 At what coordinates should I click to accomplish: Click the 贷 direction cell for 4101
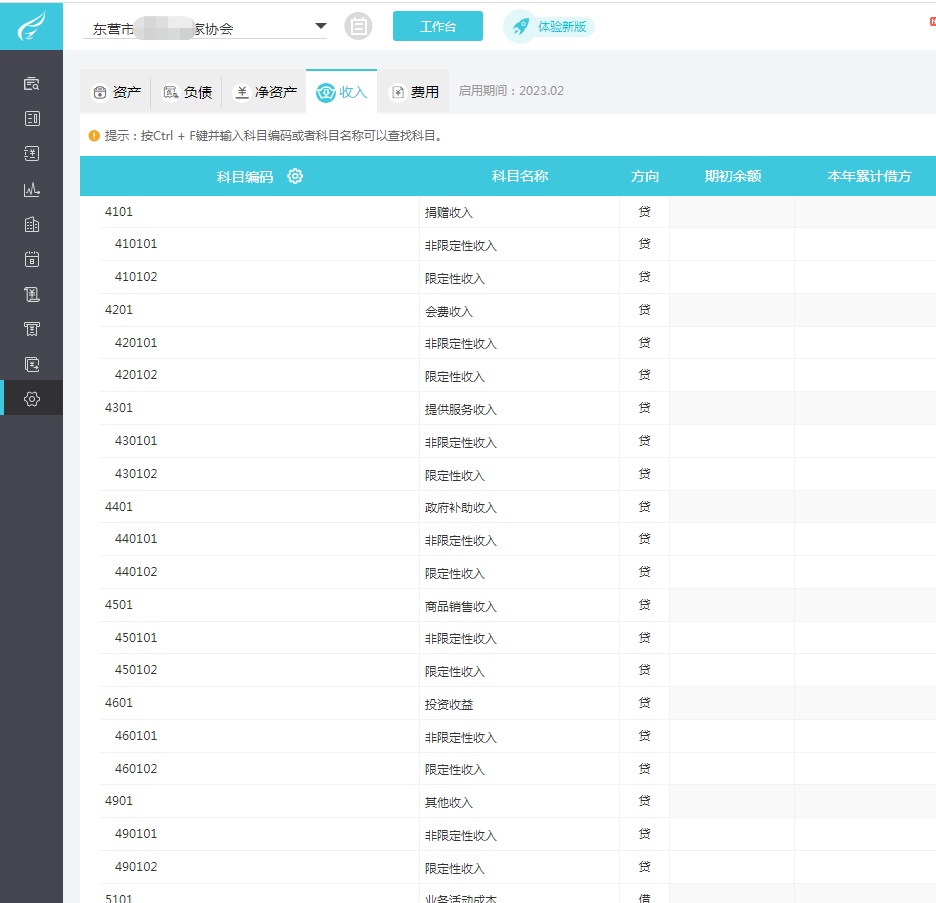tap(645, 212)
